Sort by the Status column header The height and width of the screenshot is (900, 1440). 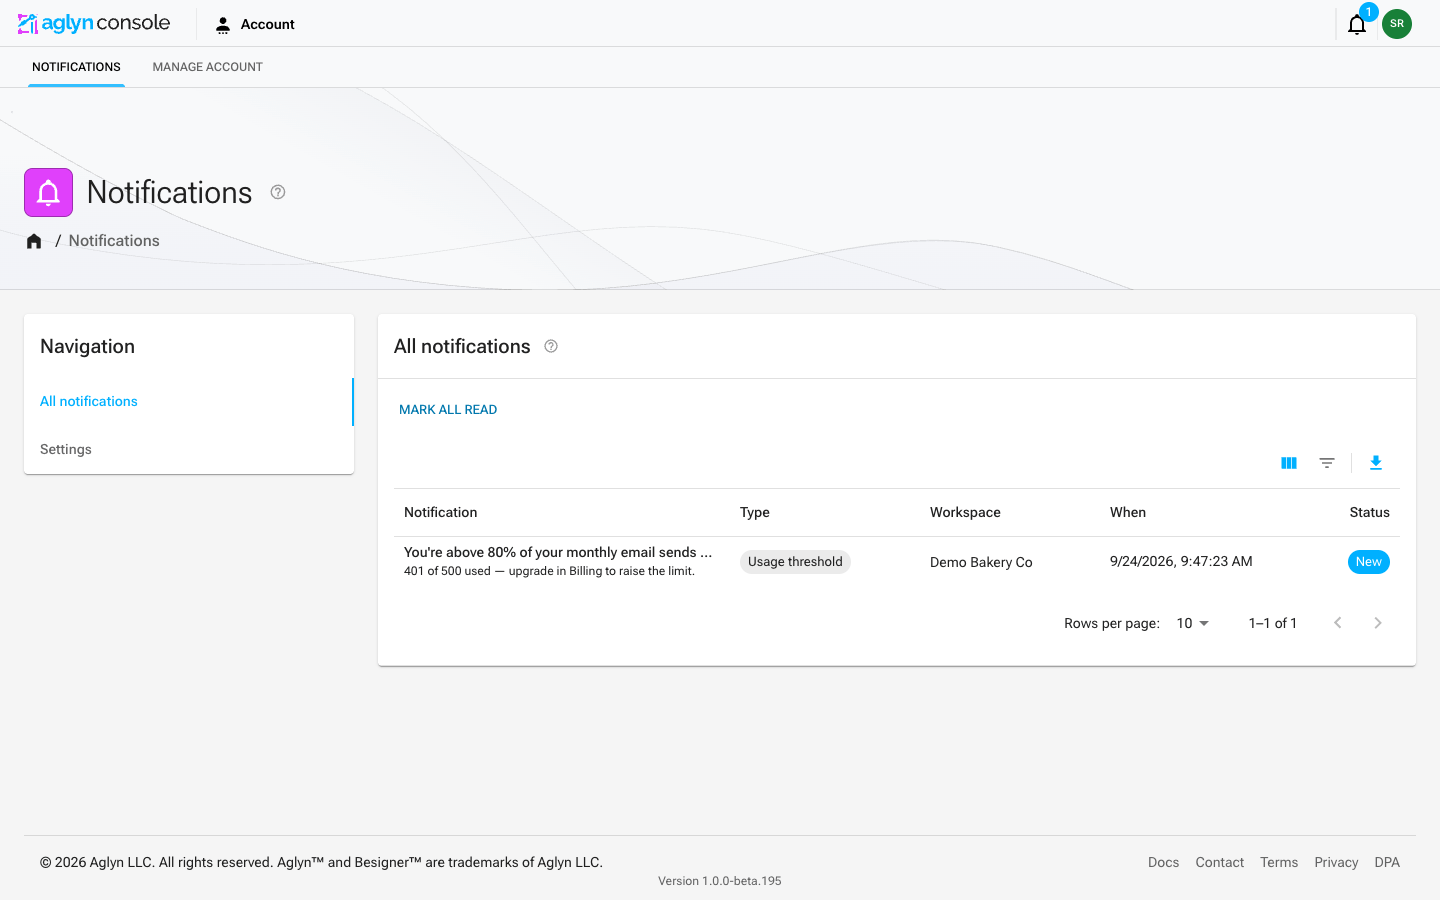[x=1369, y=512]
